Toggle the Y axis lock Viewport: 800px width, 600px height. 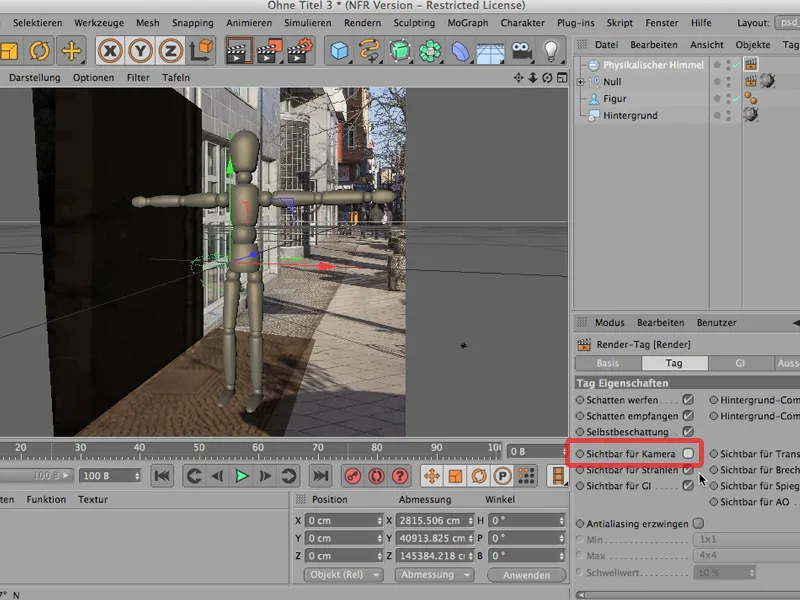pyautogui.click(x=140, y=51)
